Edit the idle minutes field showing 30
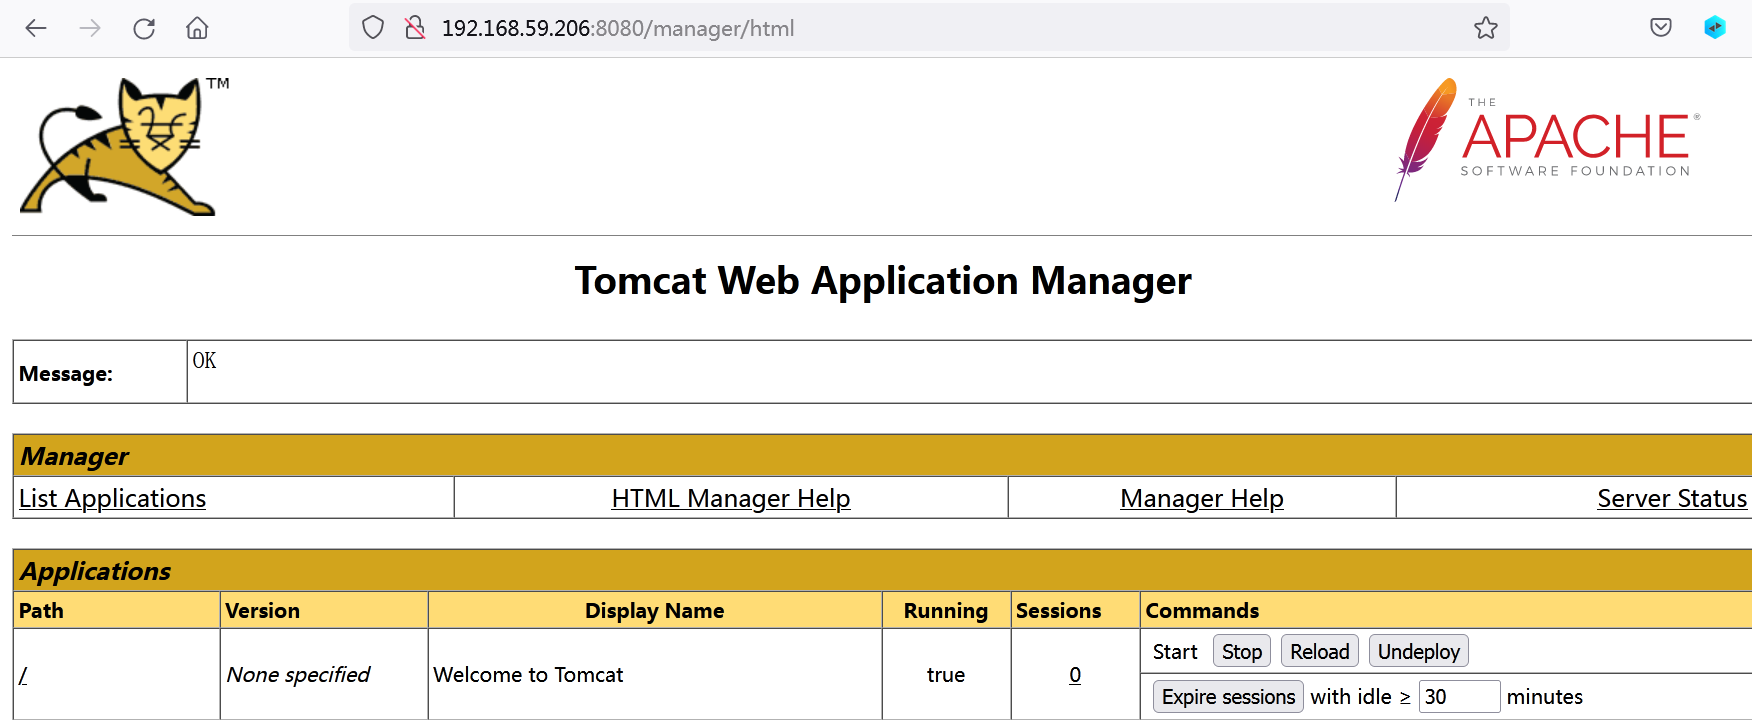 point(1459,697)
